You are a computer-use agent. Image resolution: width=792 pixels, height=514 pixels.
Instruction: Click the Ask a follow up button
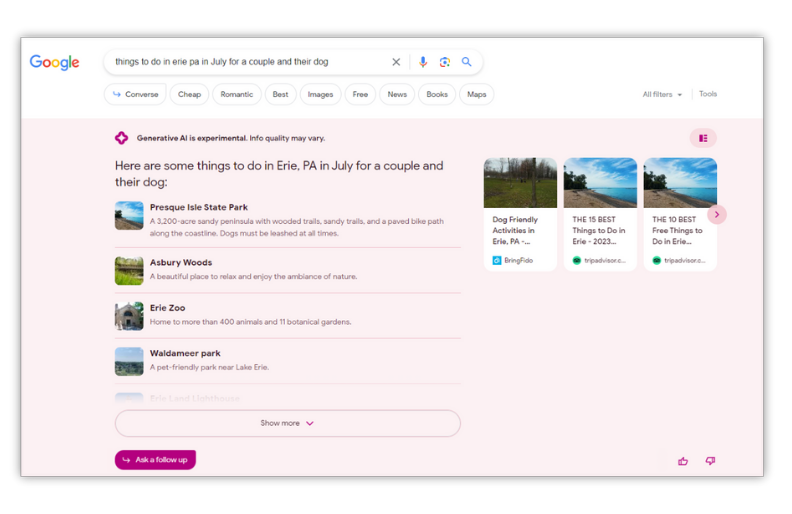coord(155,460)
